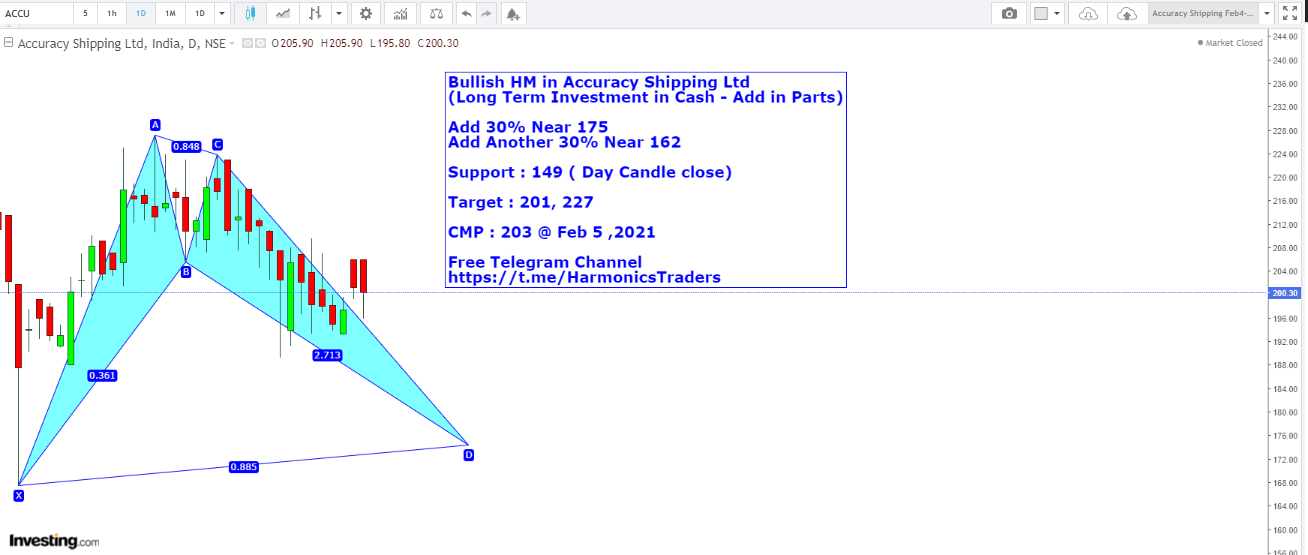Select the 1M interval

point(171,13)
